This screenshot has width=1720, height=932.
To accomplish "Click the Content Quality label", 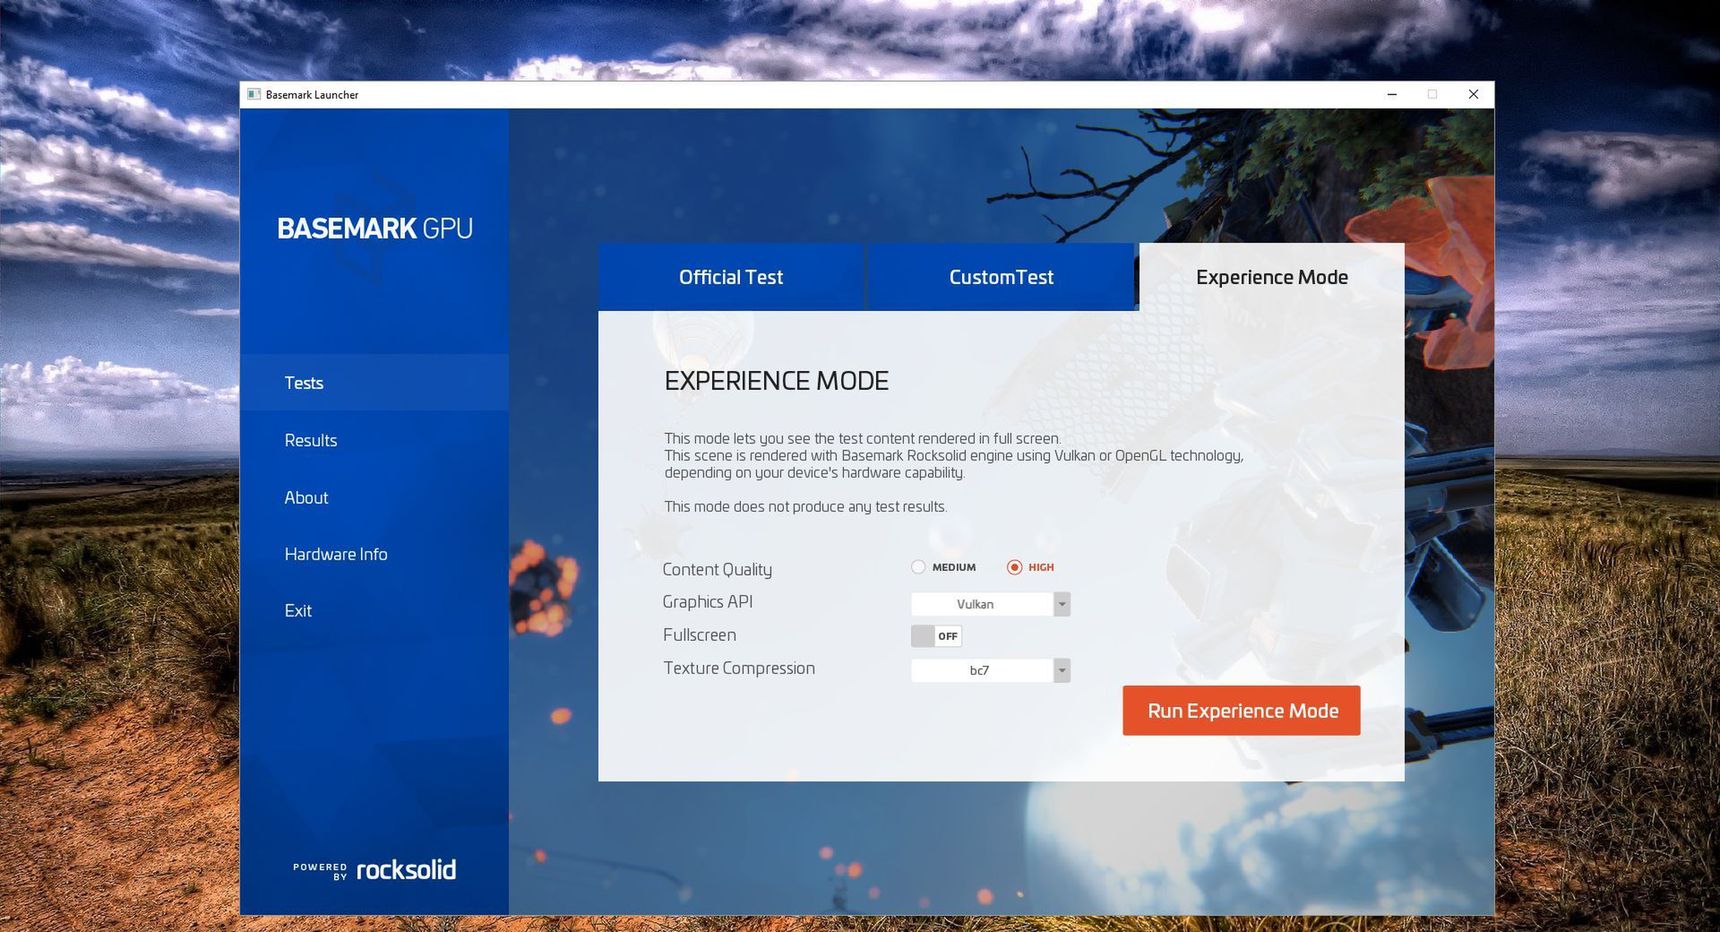I will (717, 569).
